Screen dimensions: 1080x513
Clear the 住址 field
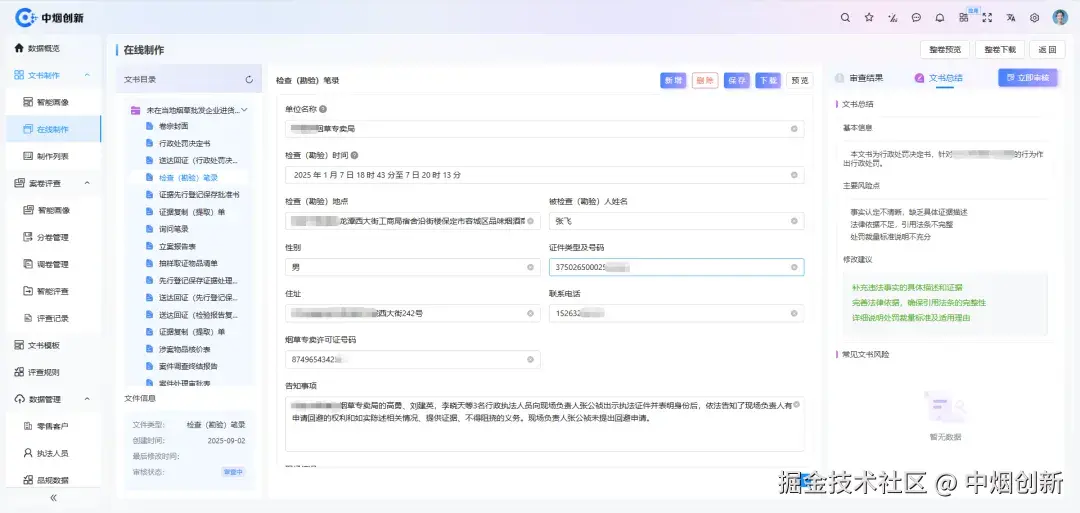[530, 313]
